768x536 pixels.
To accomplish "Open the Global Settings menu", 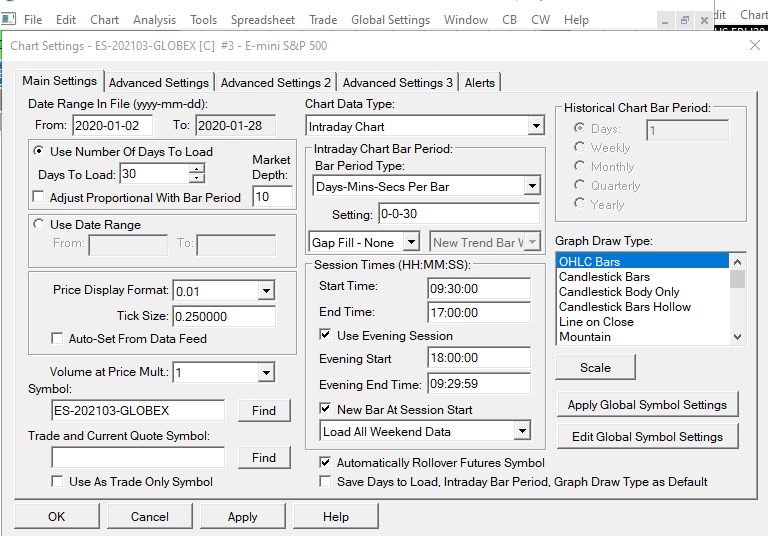I will pyautogui.click(x=390, y=20).
